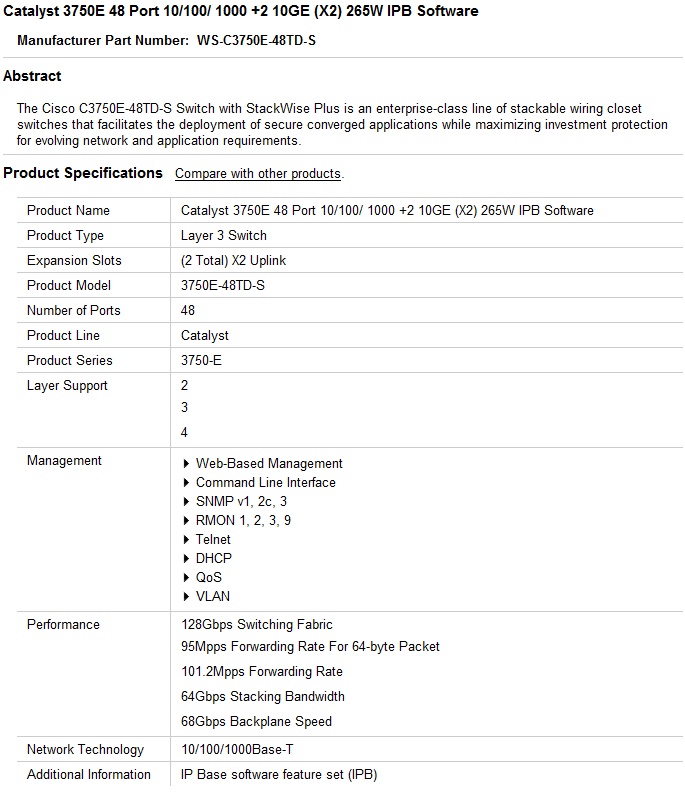The image size is (685, 799).
Task: Open the Compare with other products link
Action: [x=258, y=174]
